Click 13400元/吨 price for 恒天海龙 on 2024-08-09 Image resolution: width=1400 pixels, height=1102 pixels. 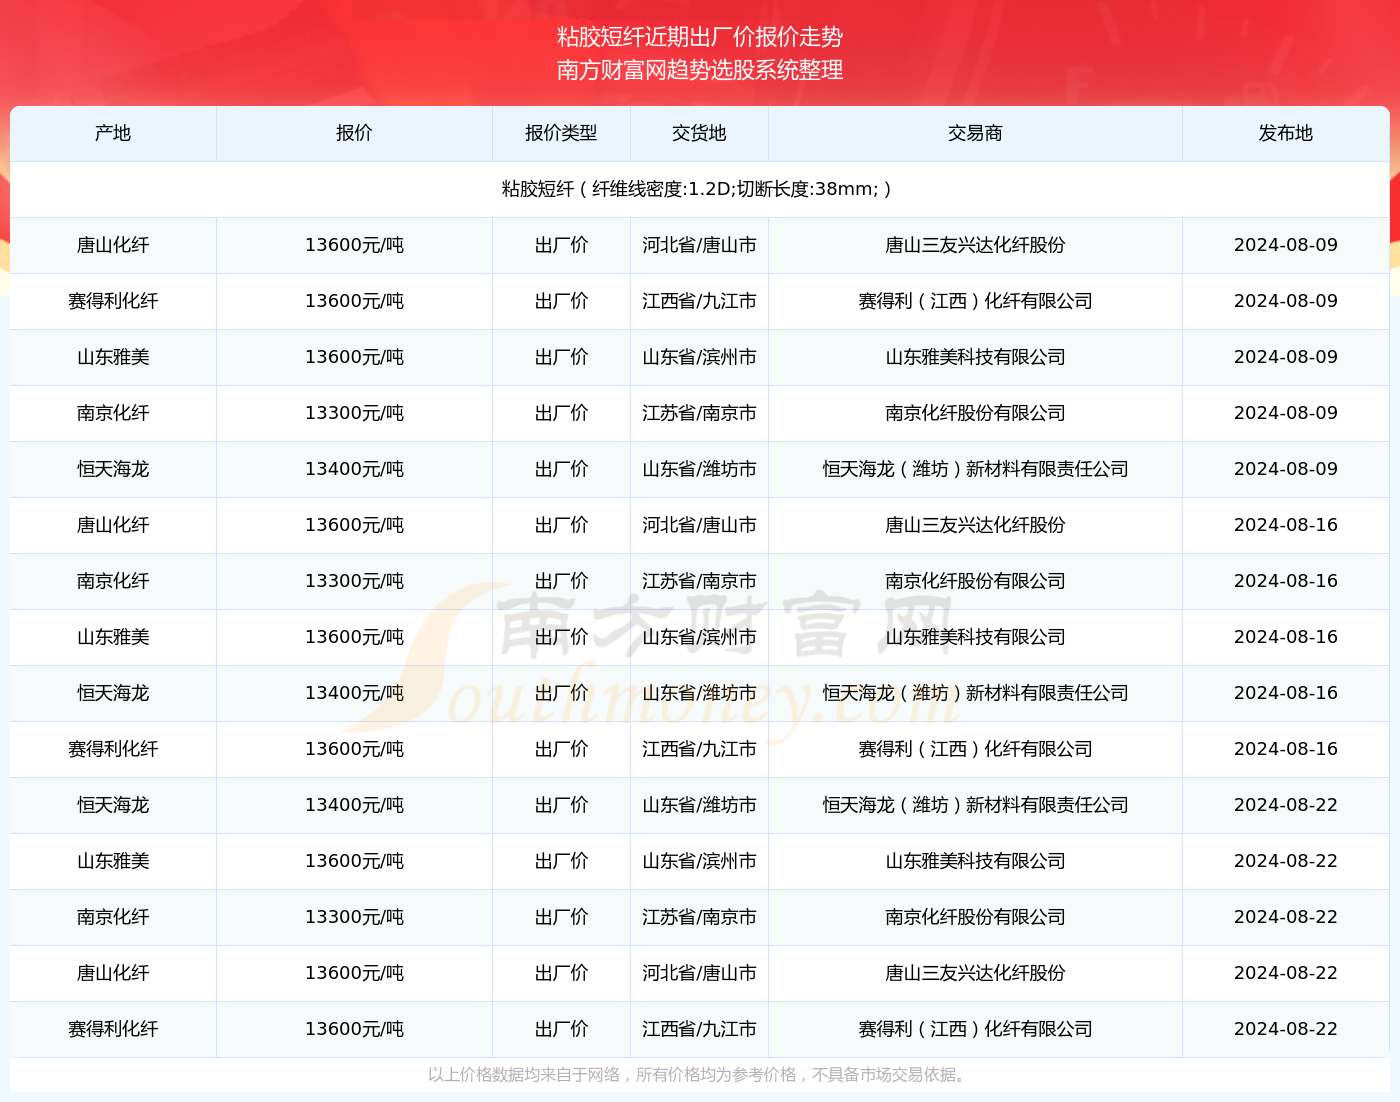coord(354,469)
